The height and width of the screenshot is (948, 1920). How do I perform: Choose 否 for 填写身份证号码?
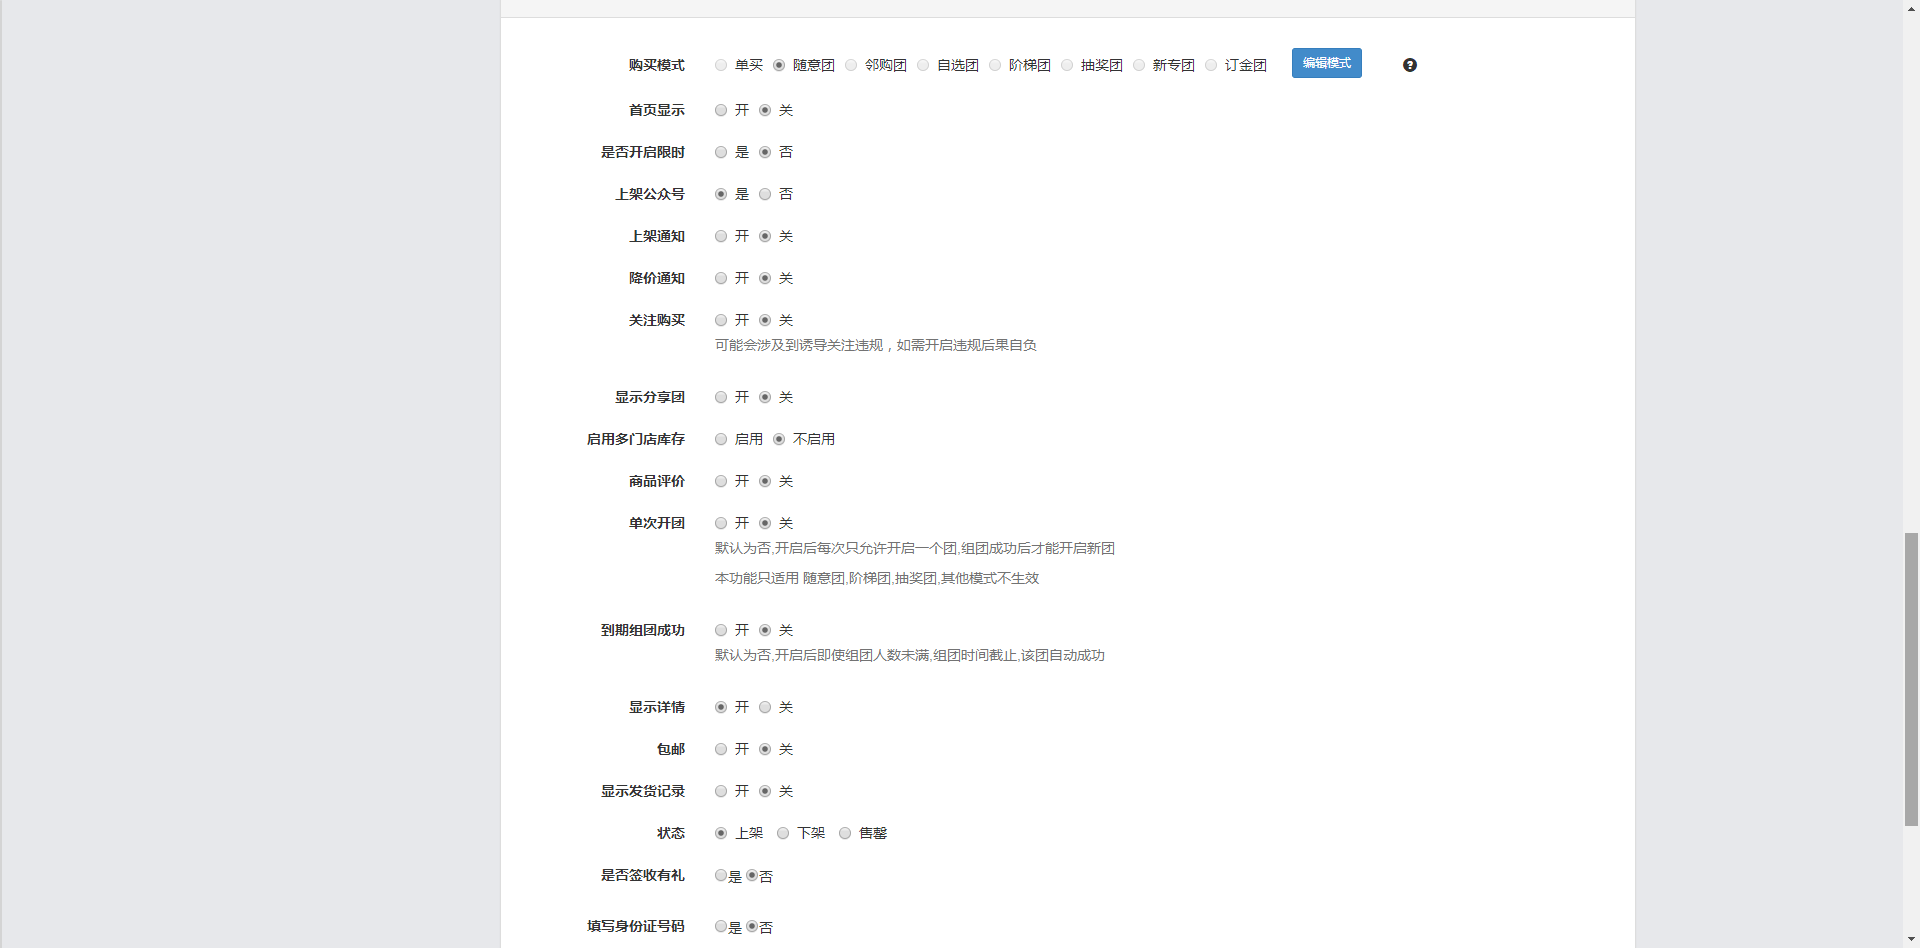(752, 926)
